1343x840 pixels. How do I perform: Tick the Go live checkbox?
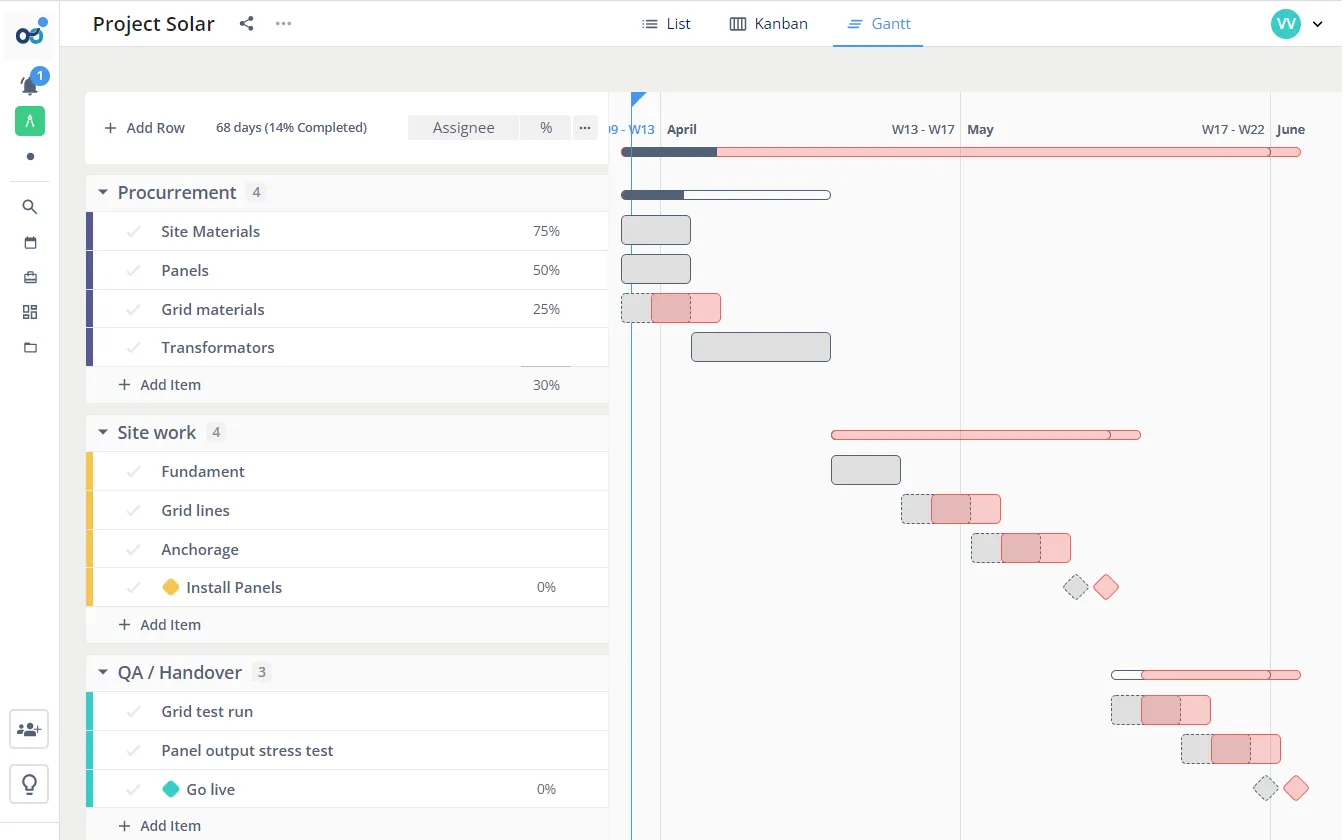click(x=134, y=789)
